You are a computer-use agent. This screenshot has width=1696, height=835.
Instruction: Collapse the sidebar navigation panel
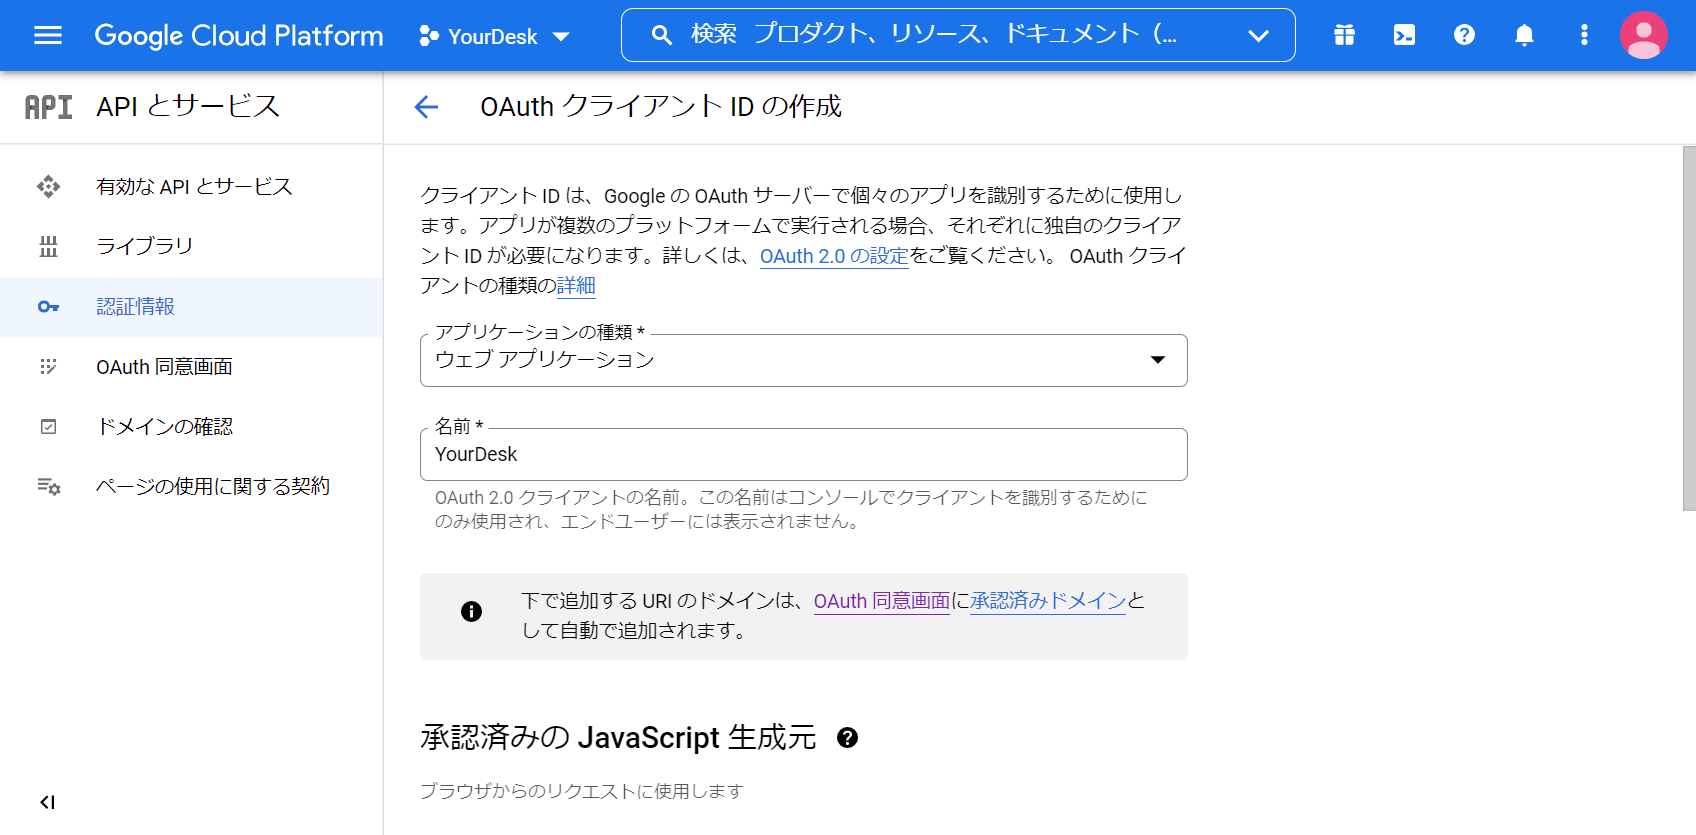(x=47, y=802)
